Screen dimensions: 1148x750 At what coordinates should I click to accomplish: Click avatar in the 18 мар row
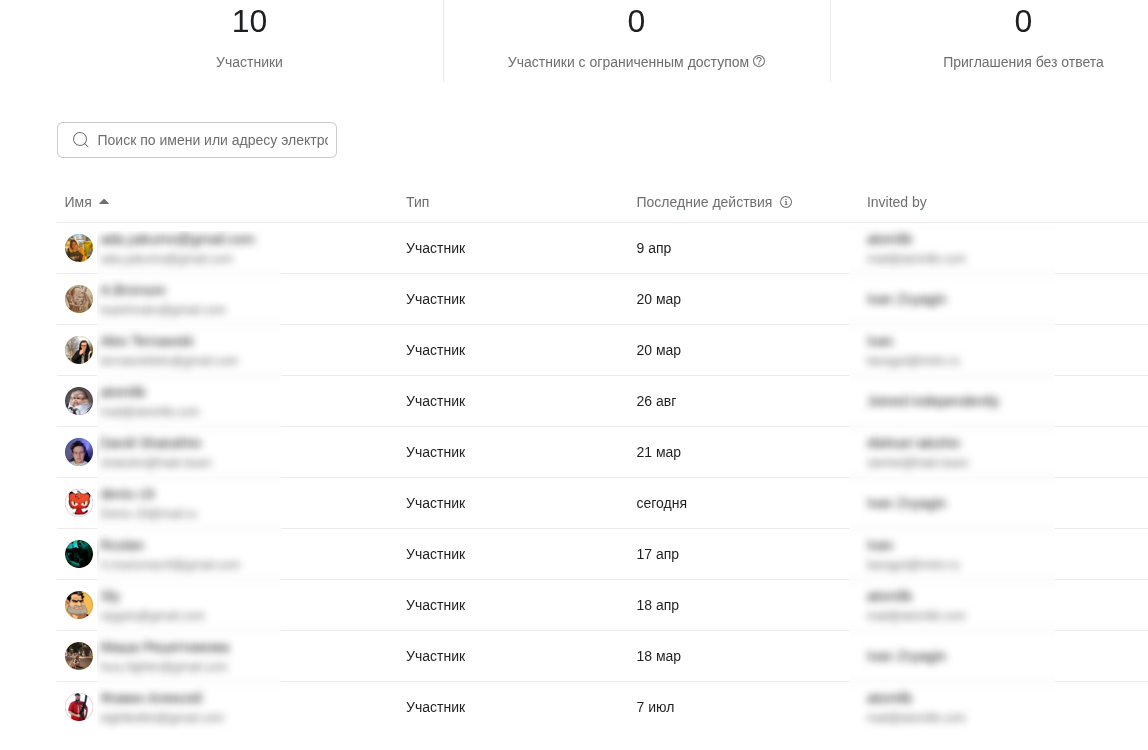click(x=79, y=656)
